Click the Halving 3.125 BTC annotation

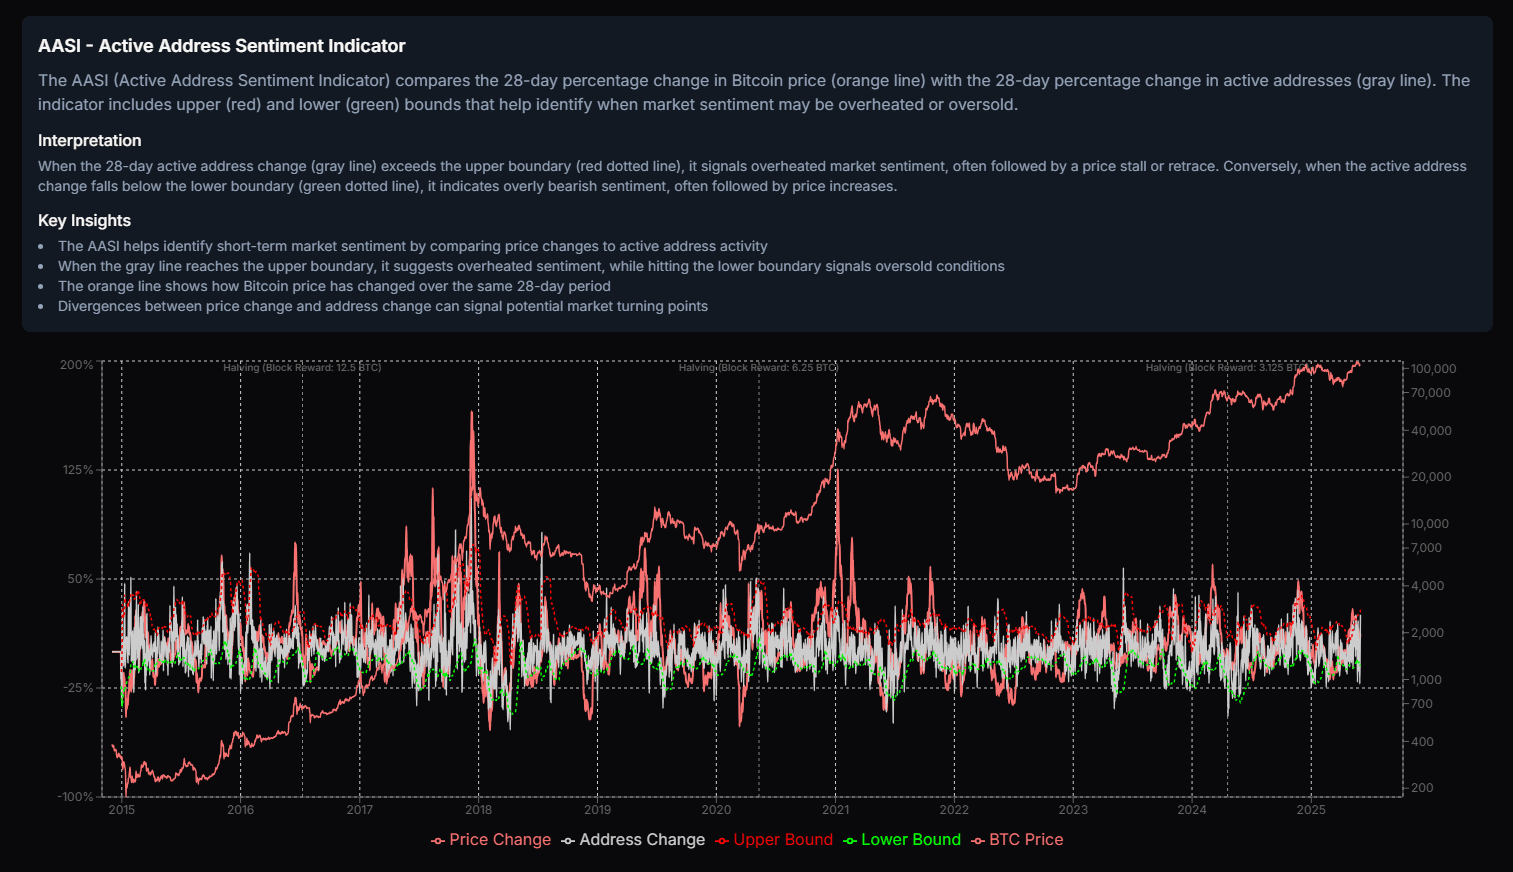click(x=1228, y=368)
